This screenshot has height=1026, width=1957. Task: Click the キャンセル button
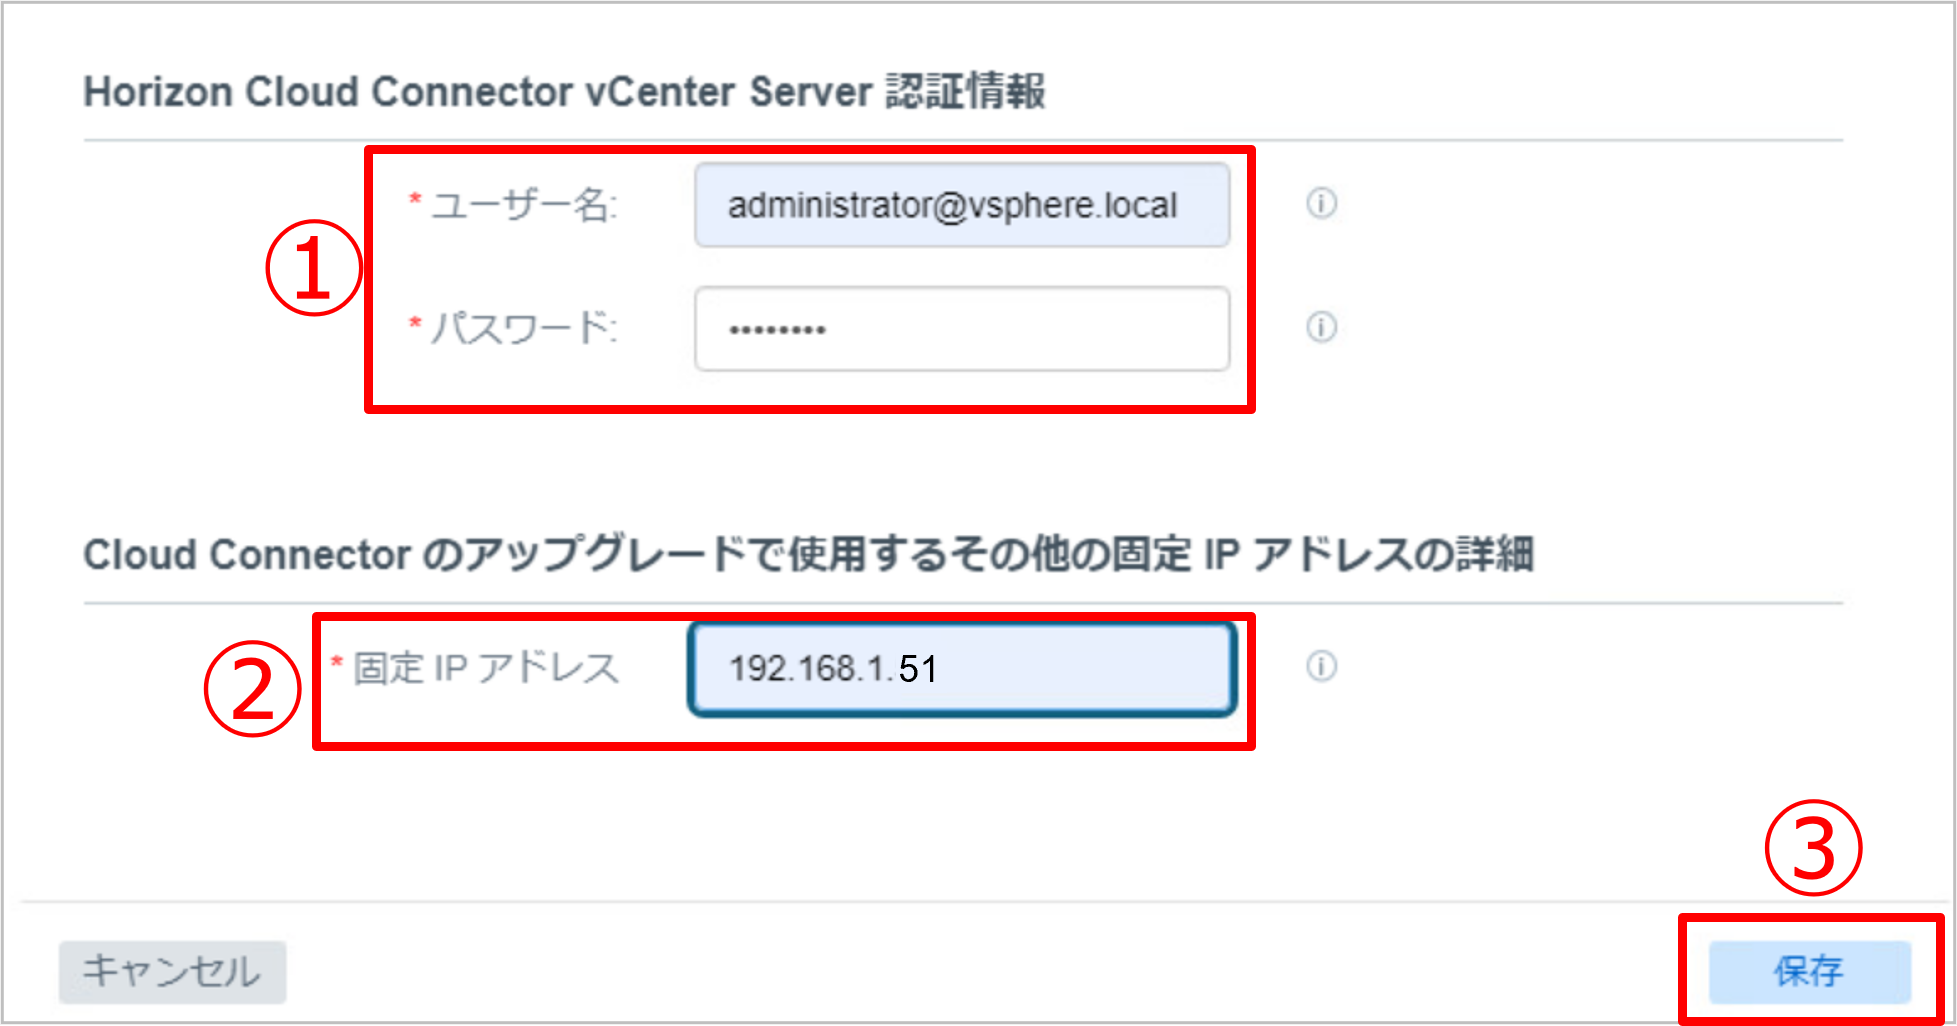coord(172,971)
